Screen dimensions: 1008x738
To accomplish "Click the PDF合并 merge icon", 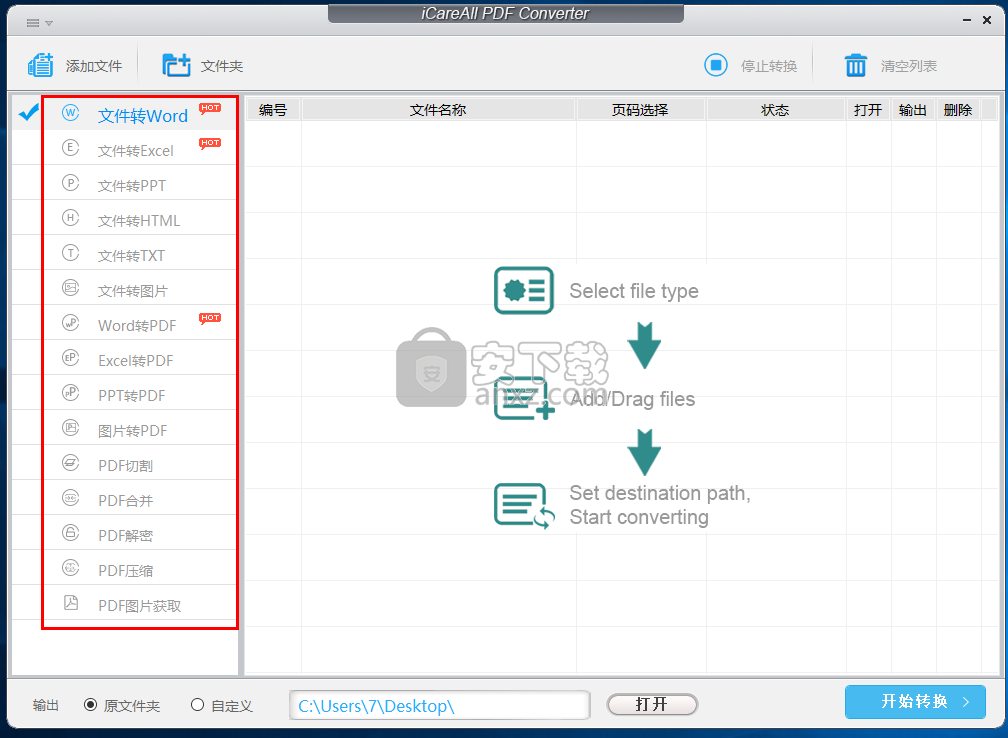I will 71,498.
